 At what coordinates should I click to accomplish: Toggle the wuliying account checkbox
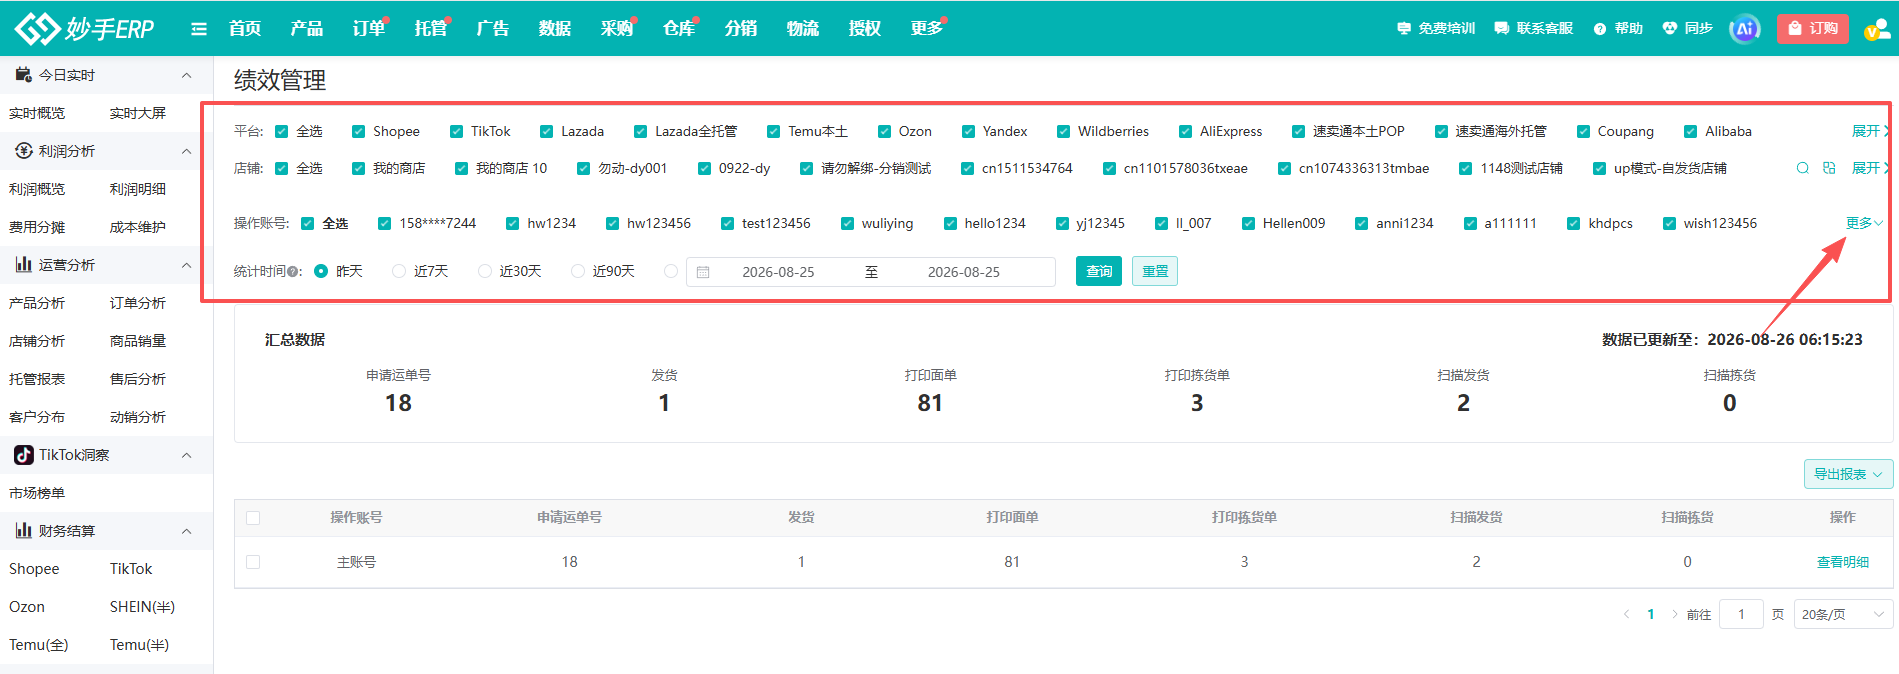847,223
